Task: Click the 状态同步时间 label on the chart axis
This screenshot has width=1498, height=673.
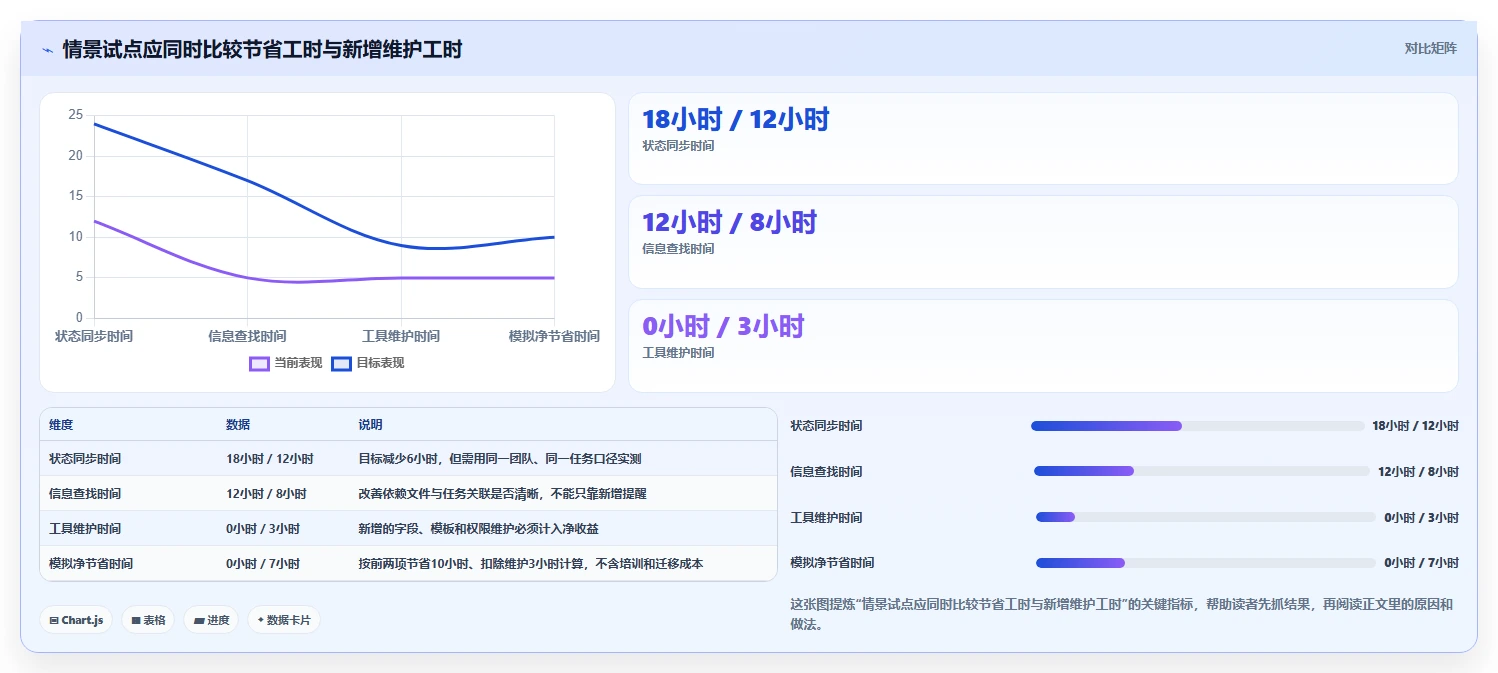Action: [x=94, y=336]
